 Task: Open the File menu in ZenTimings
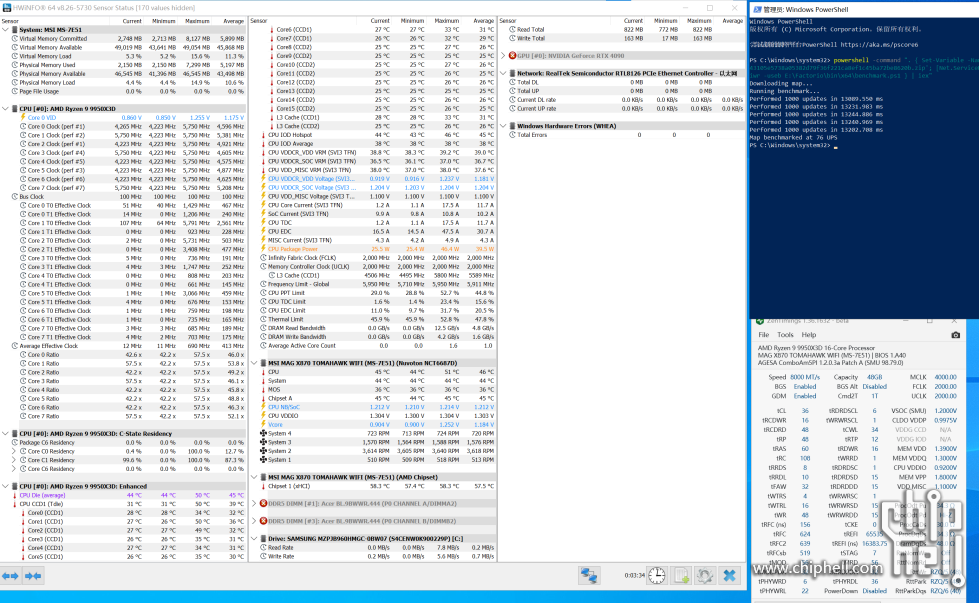764,335
